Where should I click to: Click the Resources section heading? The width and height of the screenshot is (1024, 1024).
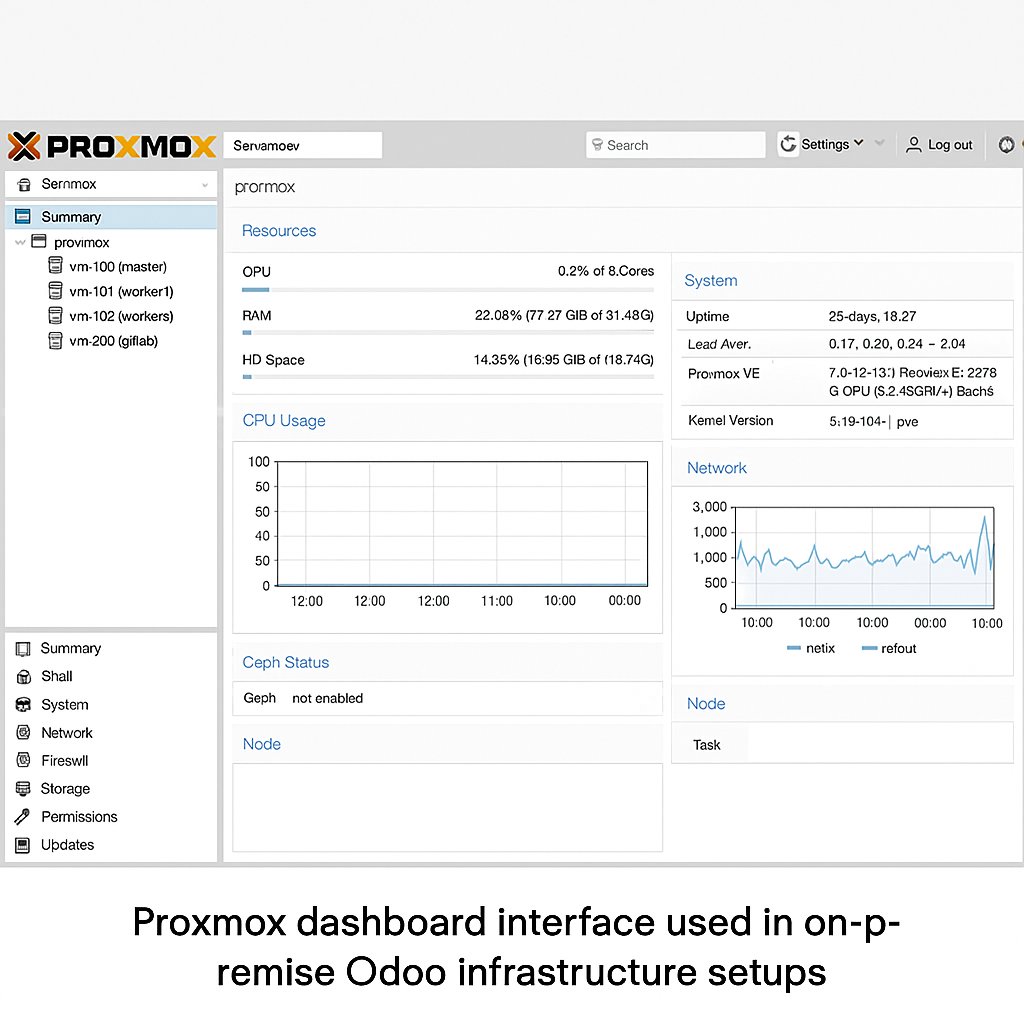[279, 231]
